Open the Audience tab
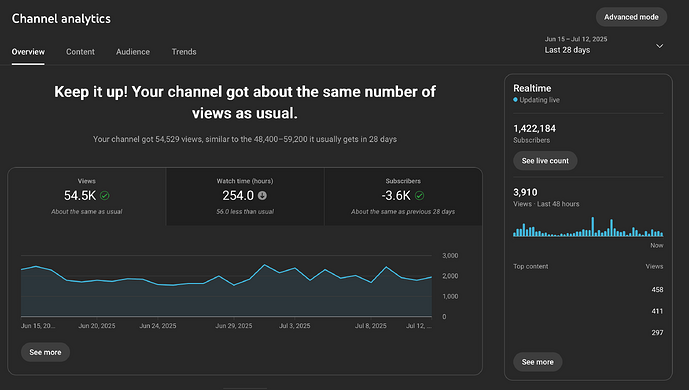Screen dimensions: 689x390 [x=133, y=52]
